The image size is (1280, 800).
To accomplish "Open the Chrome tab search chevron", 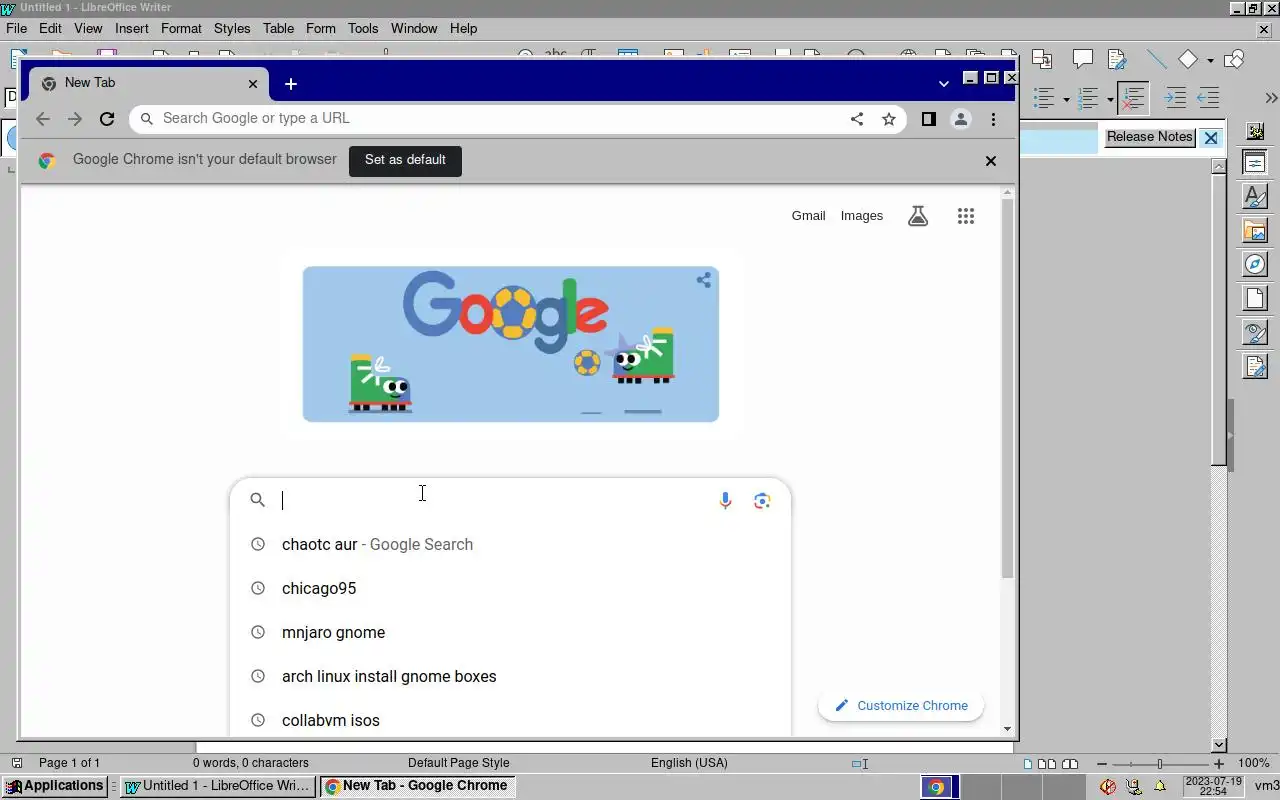I will click(943, 84).
